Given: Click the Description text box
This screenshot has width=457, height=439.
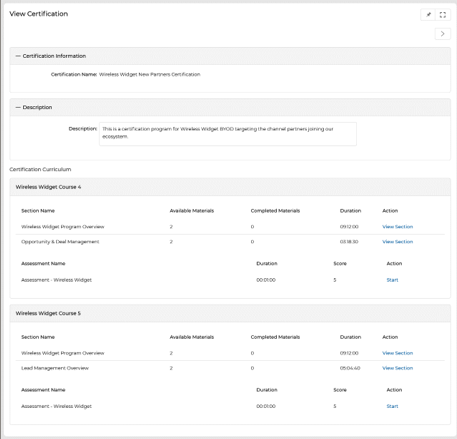Looking at the screenshot, I should (x=228, y=134).
